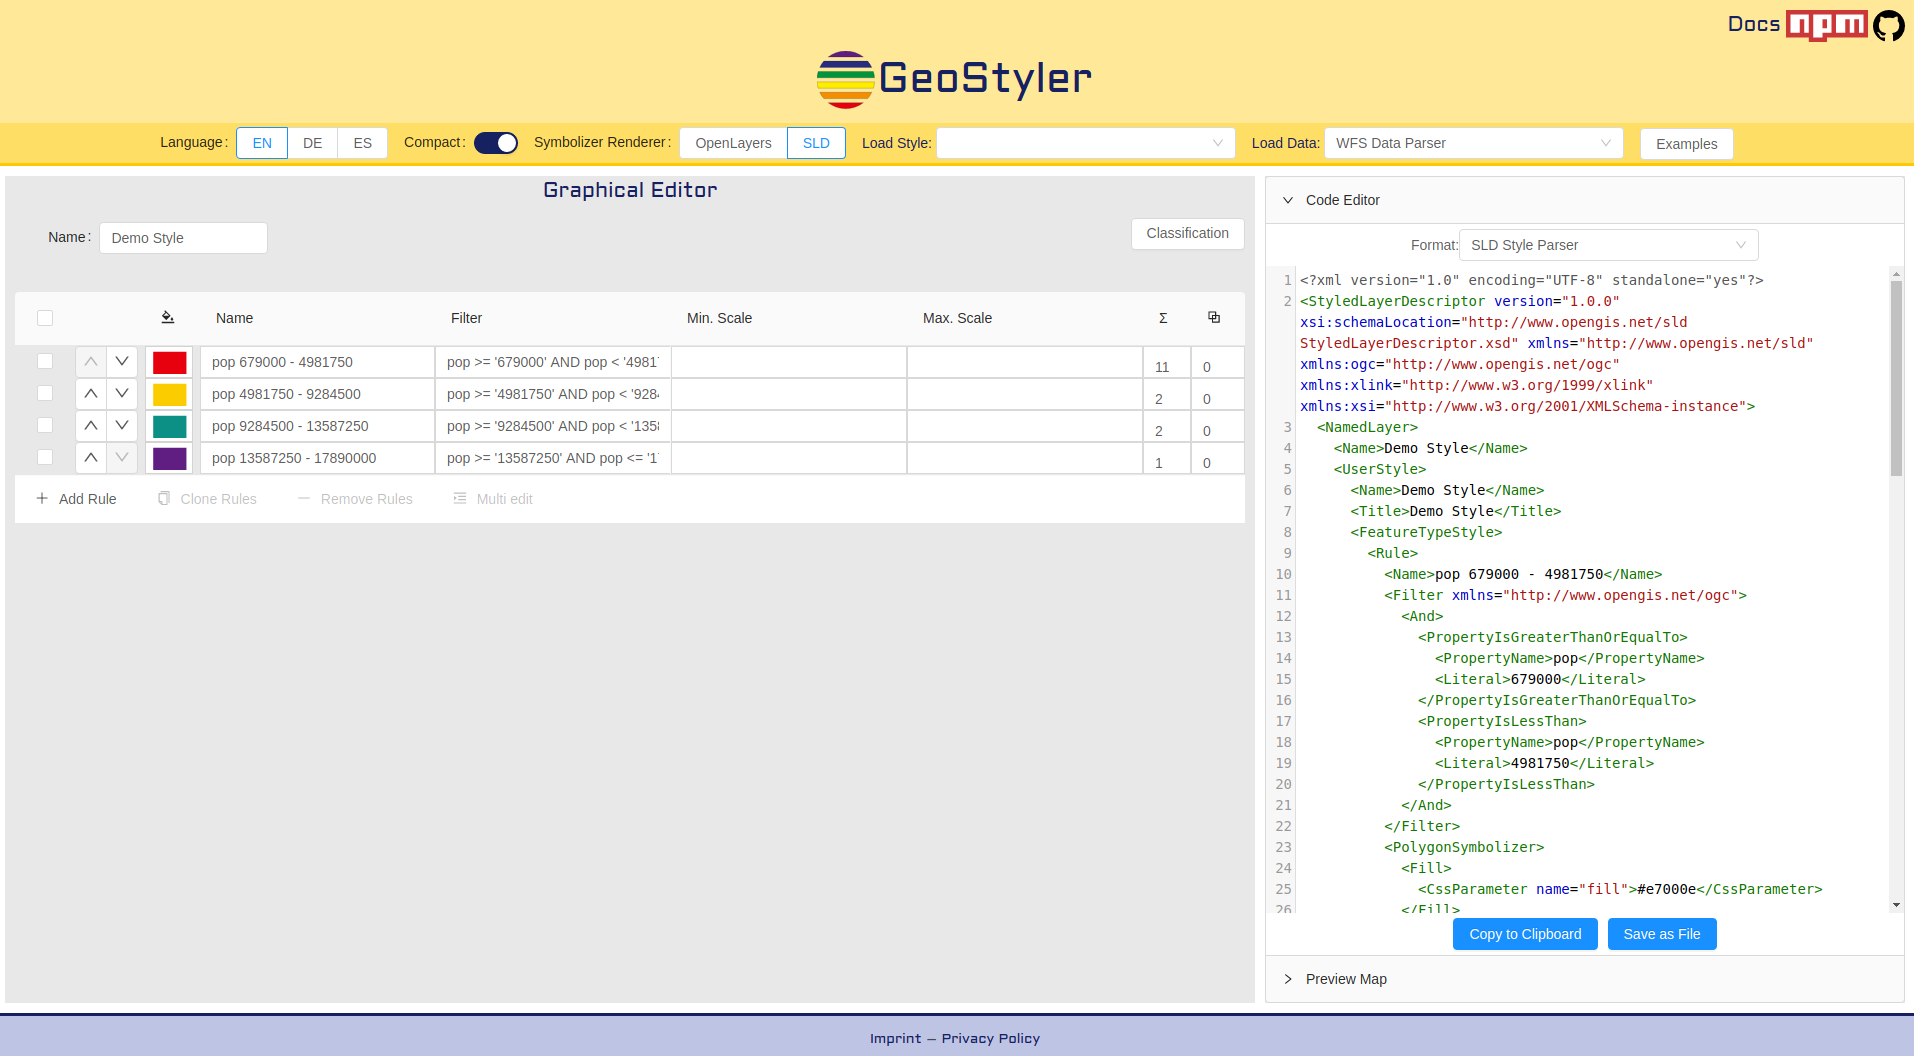This screenshot has width=1914, height=1056.
Task: Click the Name column header
Action: (x=235, y=318)
